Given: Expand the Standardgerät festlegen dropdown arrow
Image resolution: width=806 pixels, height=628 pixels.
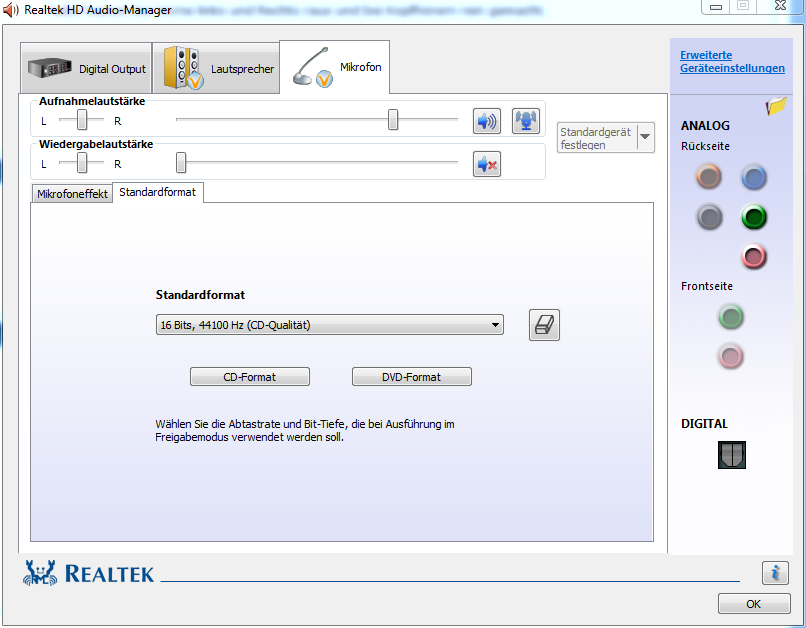Looking at the screenshot, I should point(645,137).
